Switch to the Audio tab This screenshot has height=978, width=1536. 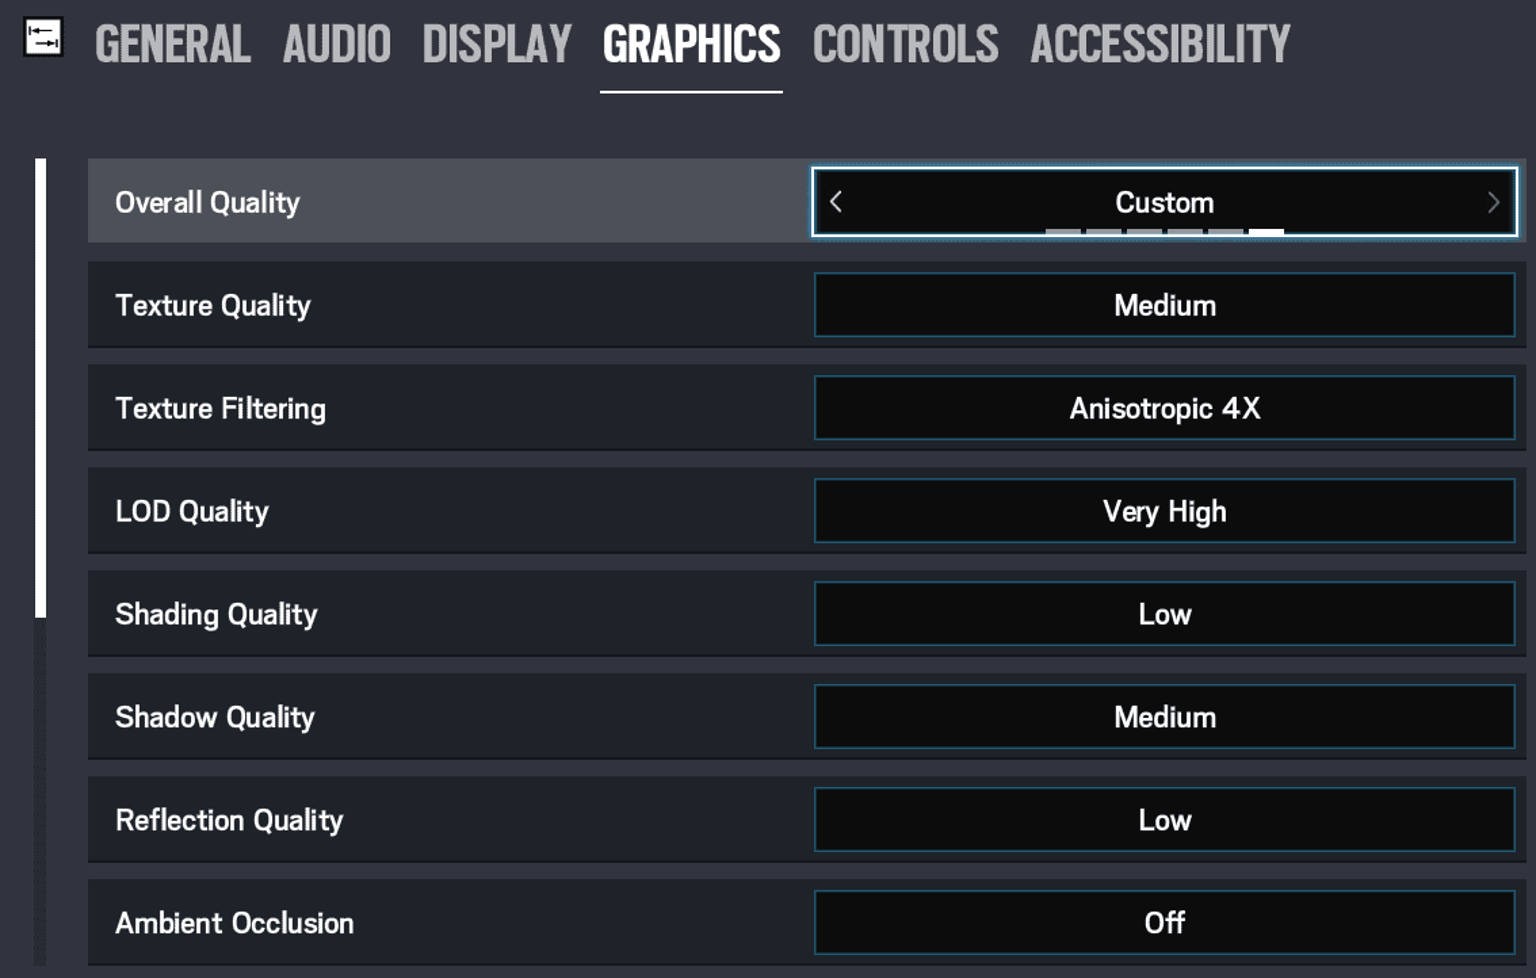click(336, 45)
